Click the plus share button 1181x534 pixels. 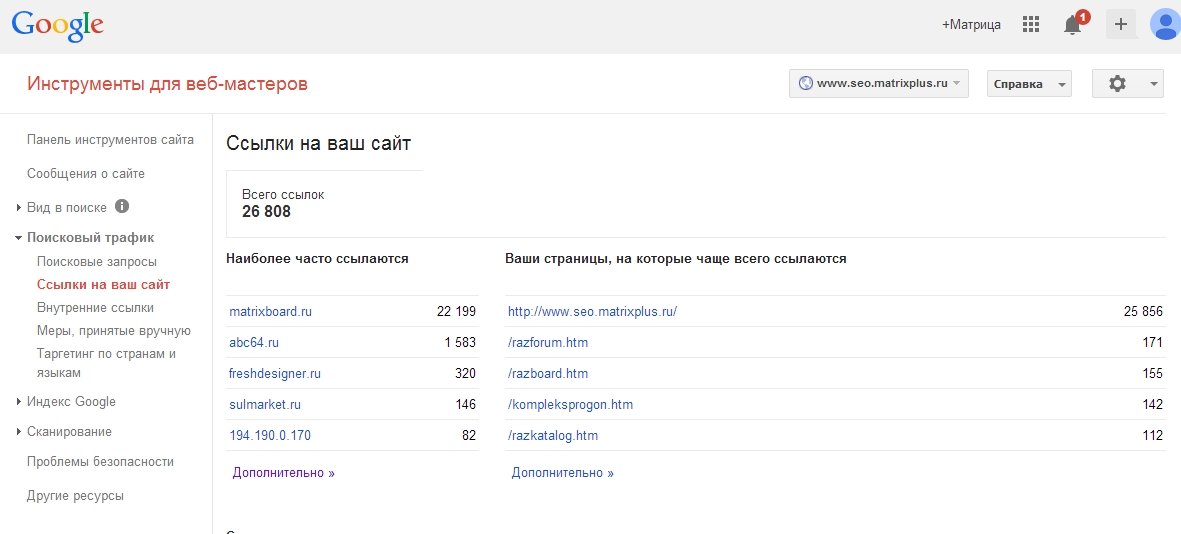1121,24
